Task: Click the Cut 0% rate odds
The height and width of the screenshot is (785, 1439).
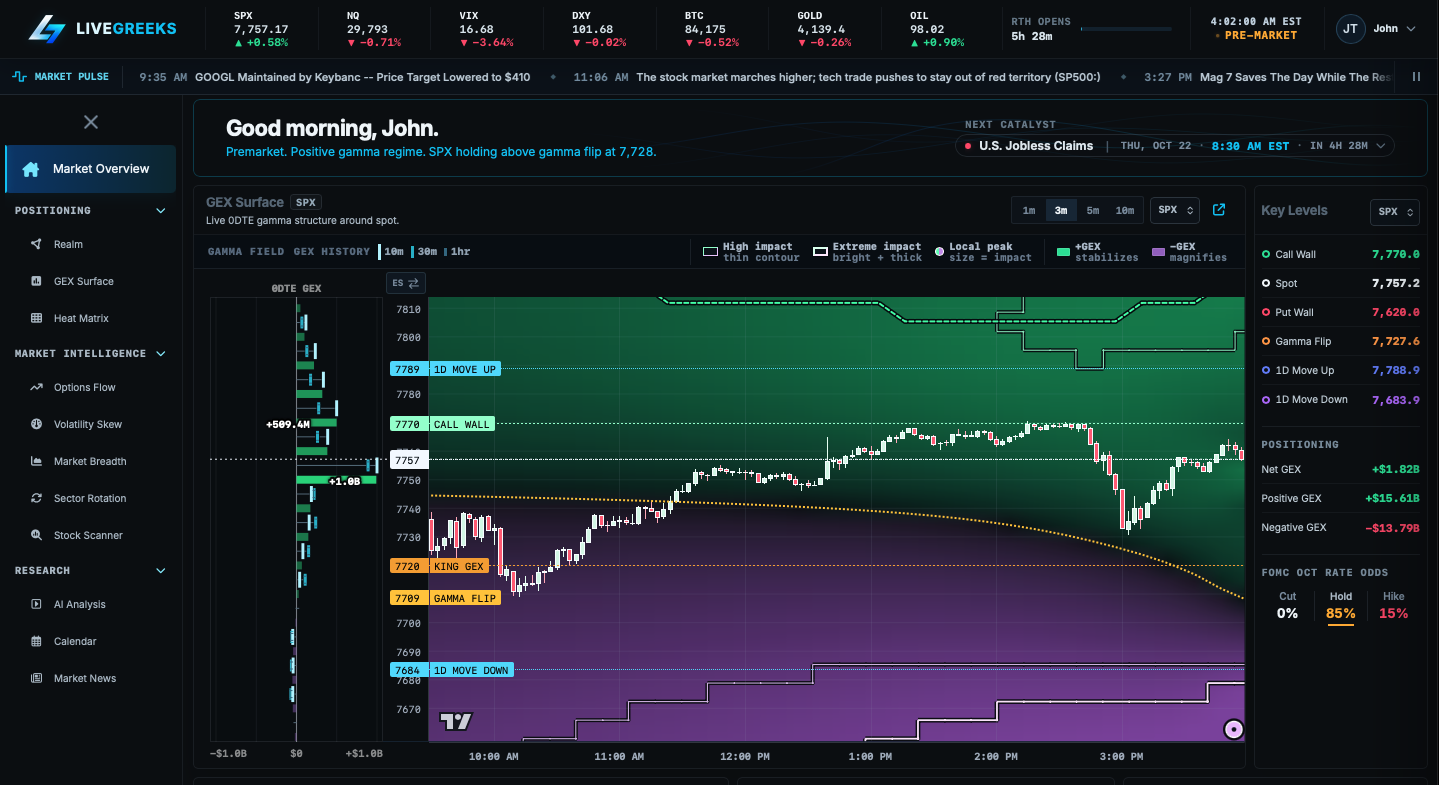Action: click(1288, 606)
